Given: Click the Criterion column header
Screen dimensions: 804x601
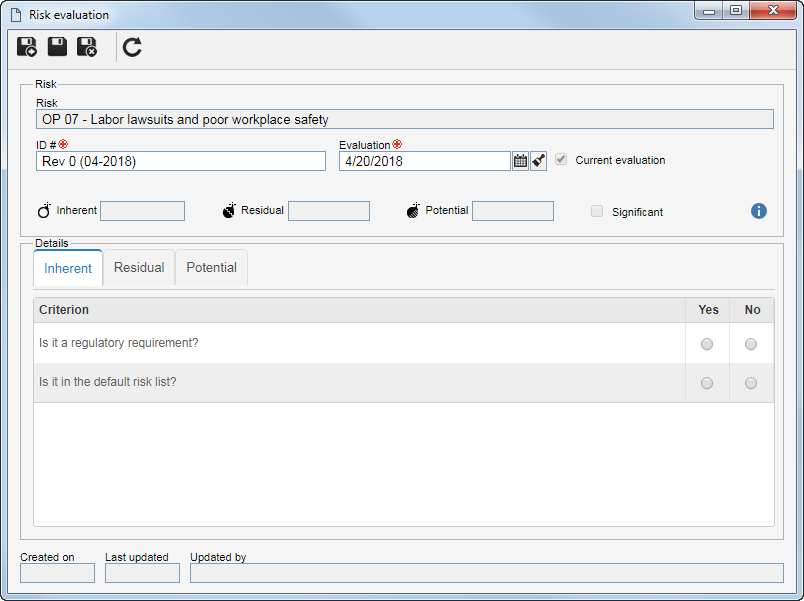Looking at the screenshot, I should [359, 310].
